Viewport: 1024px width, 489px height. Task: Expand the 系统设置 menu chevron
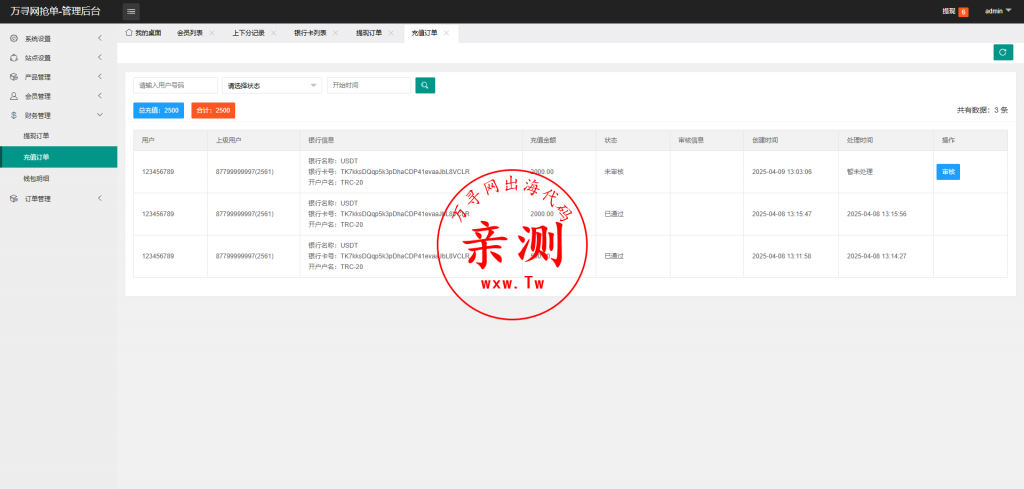(x=100, y=39)
